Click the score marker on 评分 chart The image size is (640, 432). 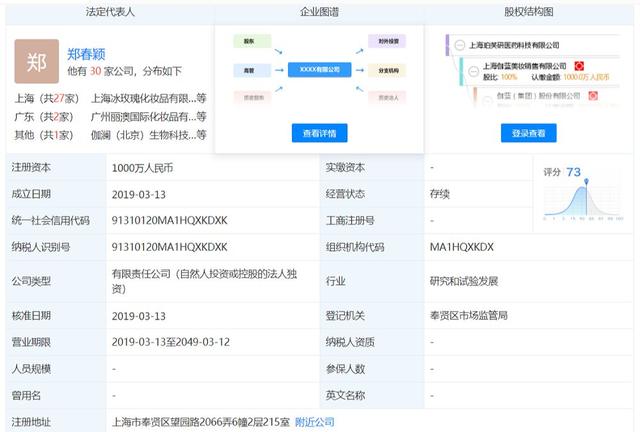pyautogui.click(x=587, y=181)
